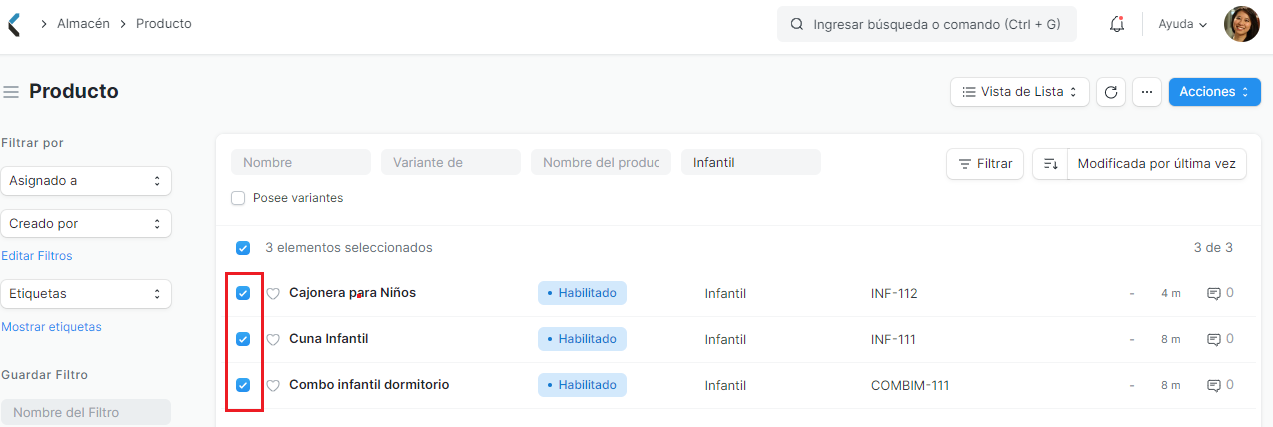1273x427 pixels.
Task: Go to Producto breadcrumb
Action: tap(164, 23)
